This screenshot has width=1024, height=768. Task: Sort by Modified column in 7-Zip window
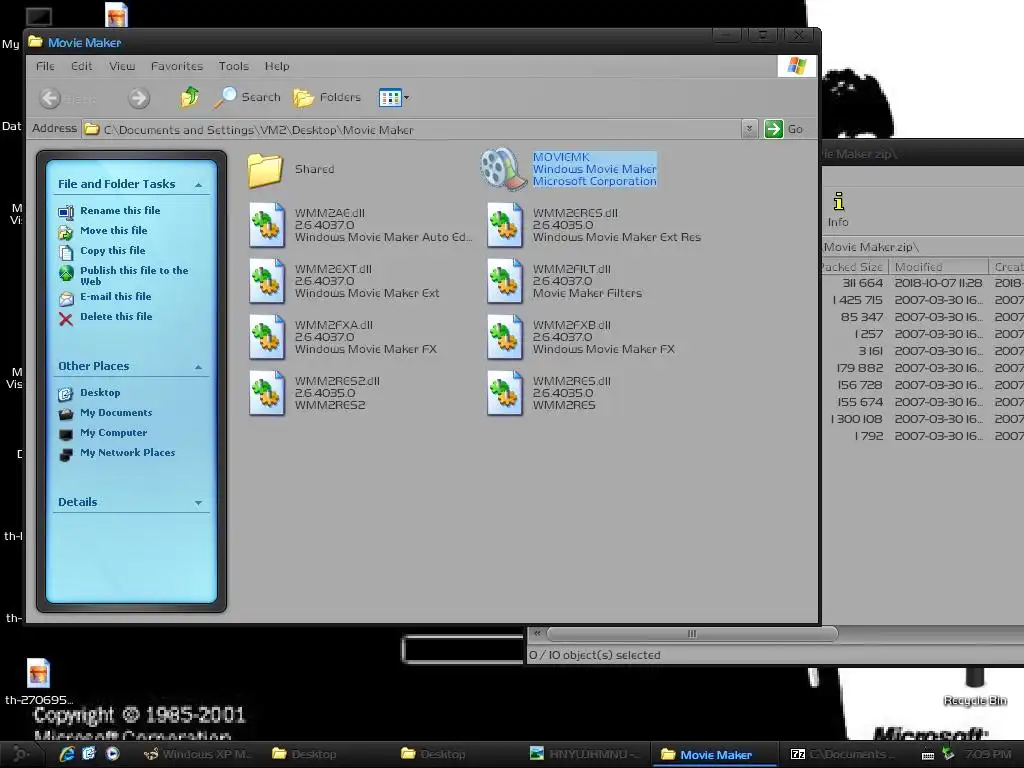(938, 266)
